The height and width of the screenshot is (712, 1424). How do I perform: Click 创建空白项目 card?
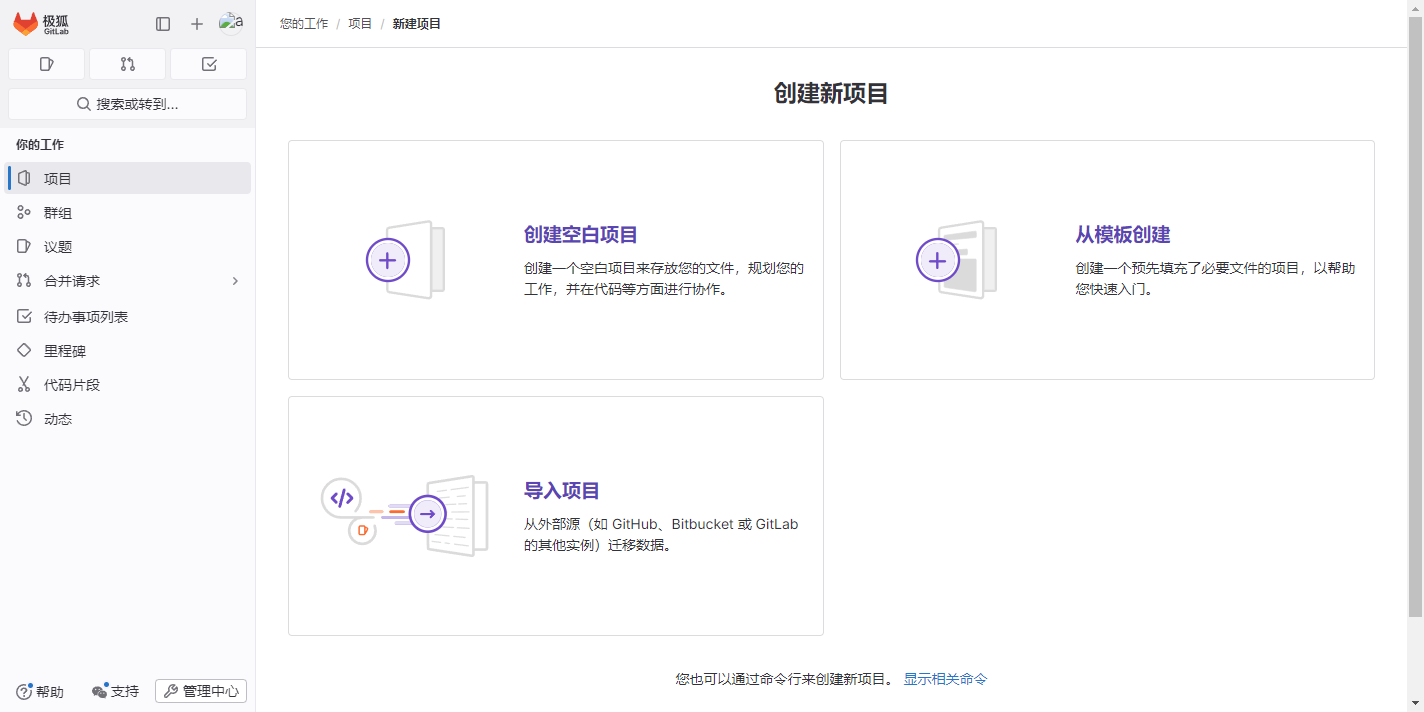555,260
